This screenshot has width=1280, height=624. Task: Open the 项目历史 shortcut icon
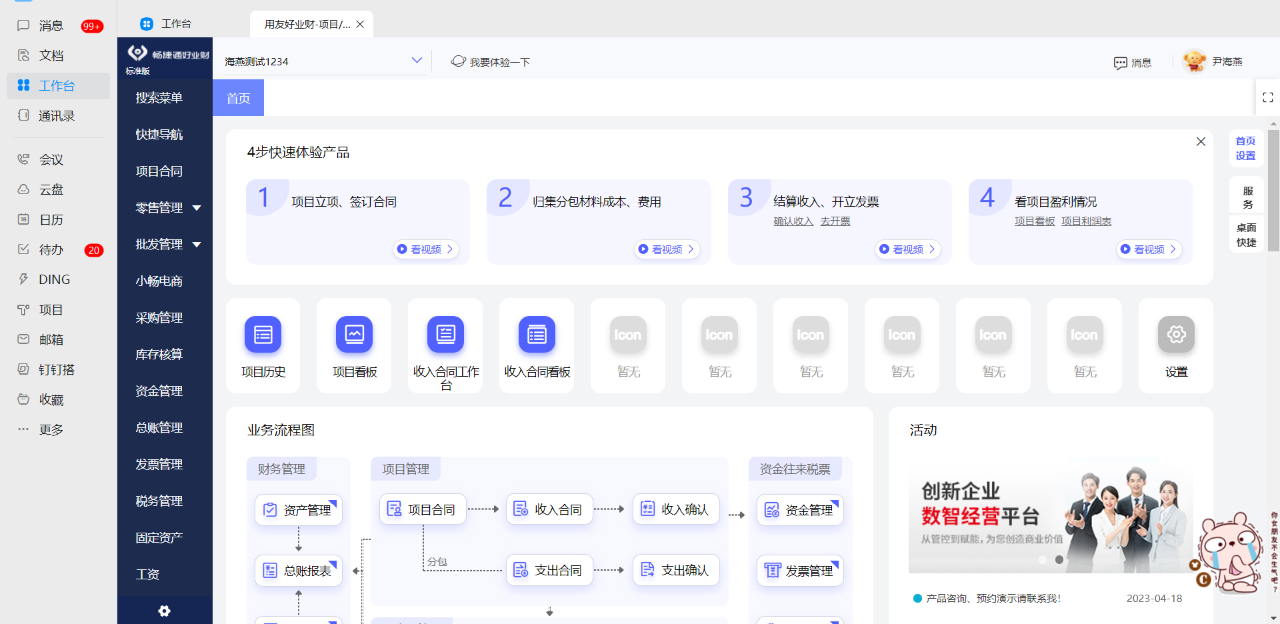(x=263, y=334)
